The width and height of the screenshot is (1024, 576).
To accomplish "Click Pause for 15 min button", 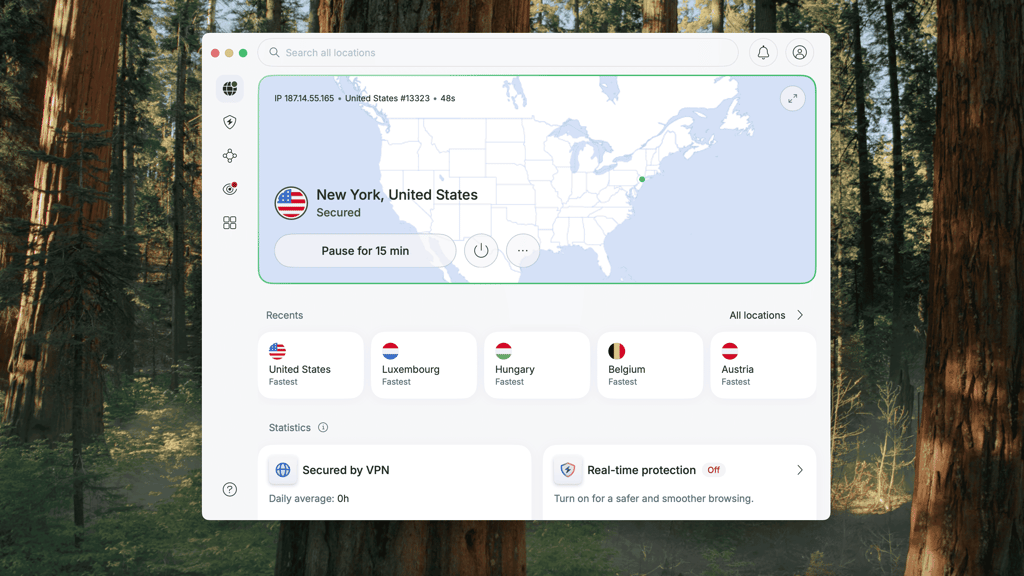I will click(365, 250).
